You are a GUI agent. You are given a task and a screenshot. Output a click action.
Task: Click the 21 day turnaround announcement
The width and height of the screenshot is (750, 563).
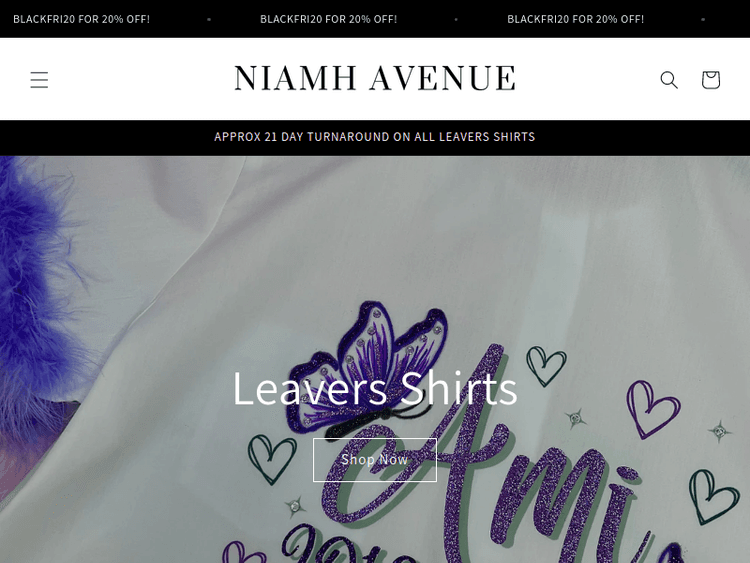click(375, 137)
